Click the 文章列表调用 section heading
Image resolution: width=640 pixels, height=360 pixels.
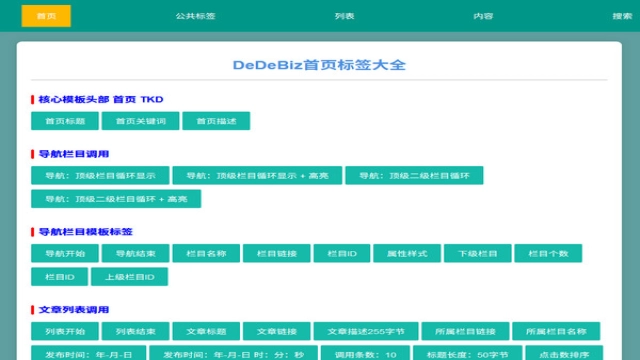(x=73, y=310)
